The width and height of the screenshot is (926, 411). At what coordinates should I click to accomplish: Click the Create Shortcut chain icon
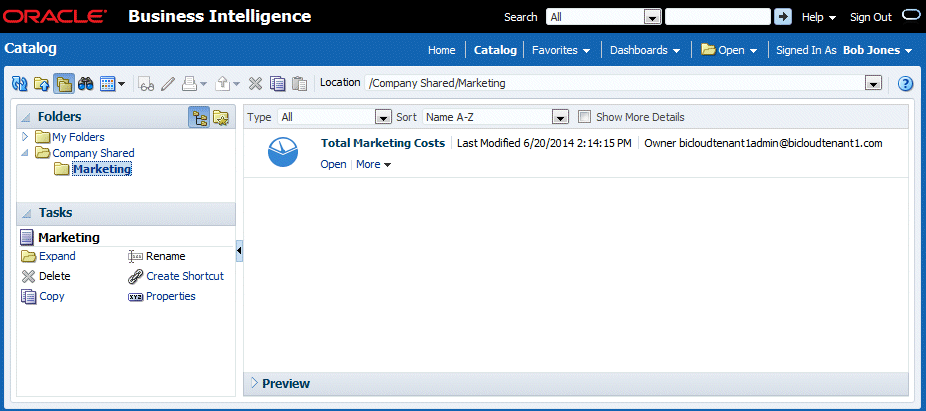(136, 276)
